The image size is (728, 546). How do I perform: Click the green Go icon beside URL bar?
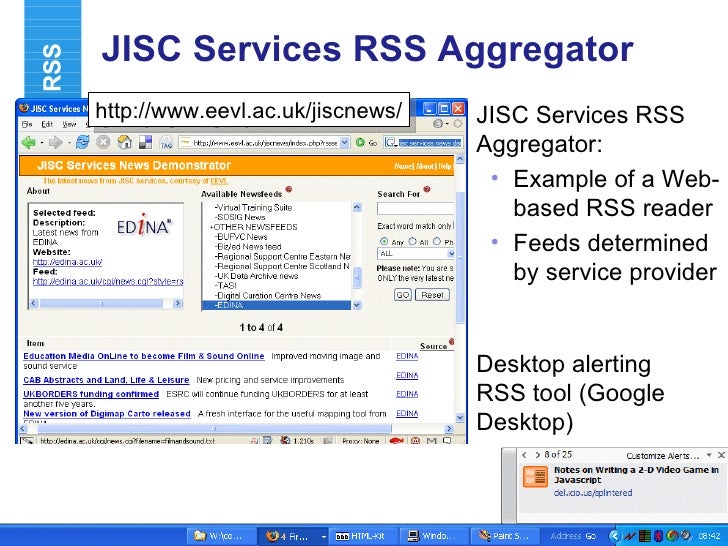tap(360, 143)
